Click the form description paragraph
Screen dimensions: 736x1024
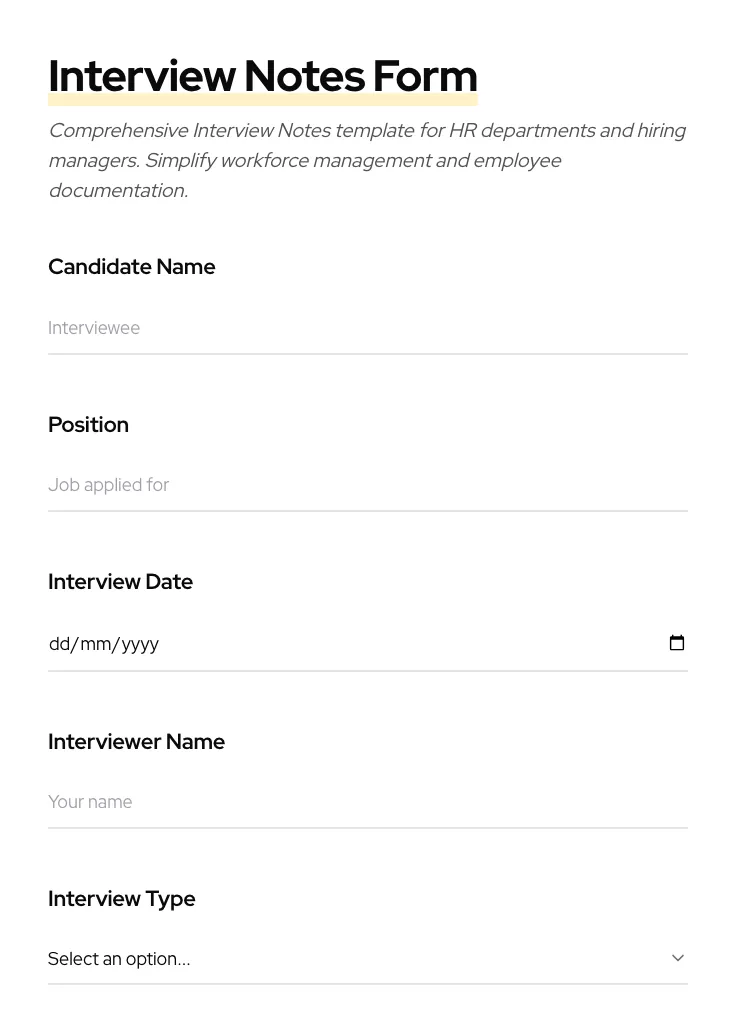[x=367, y=160]
